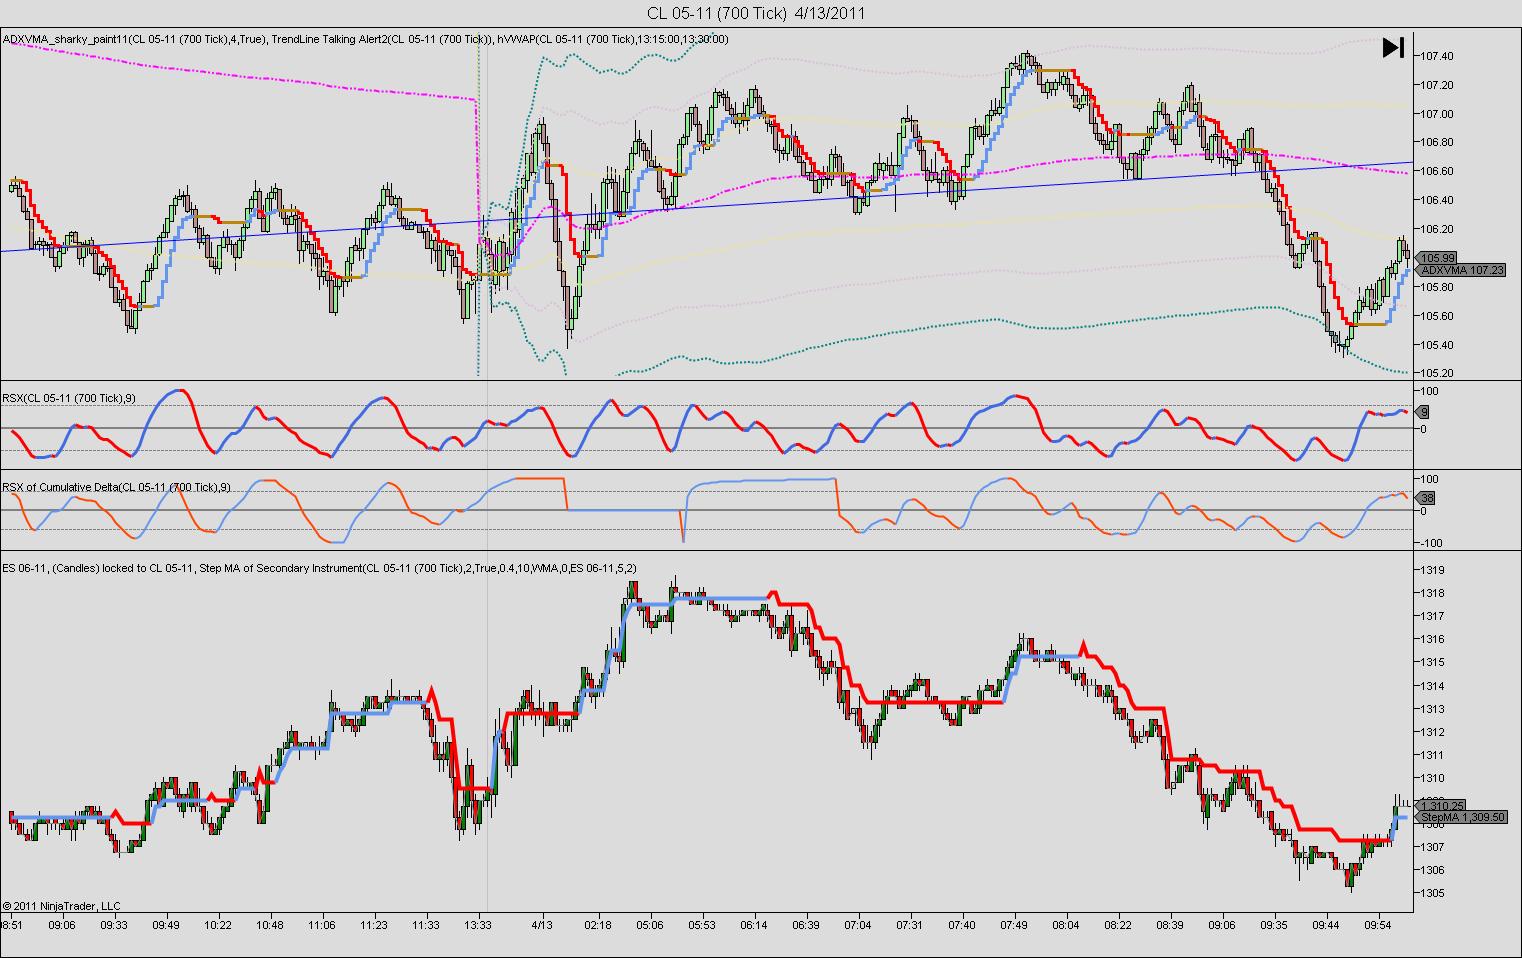The height and width of the screenshot is (958, 1522).
Task: Click the 107.20 price axis label
Action: [x=1437, y=84]
